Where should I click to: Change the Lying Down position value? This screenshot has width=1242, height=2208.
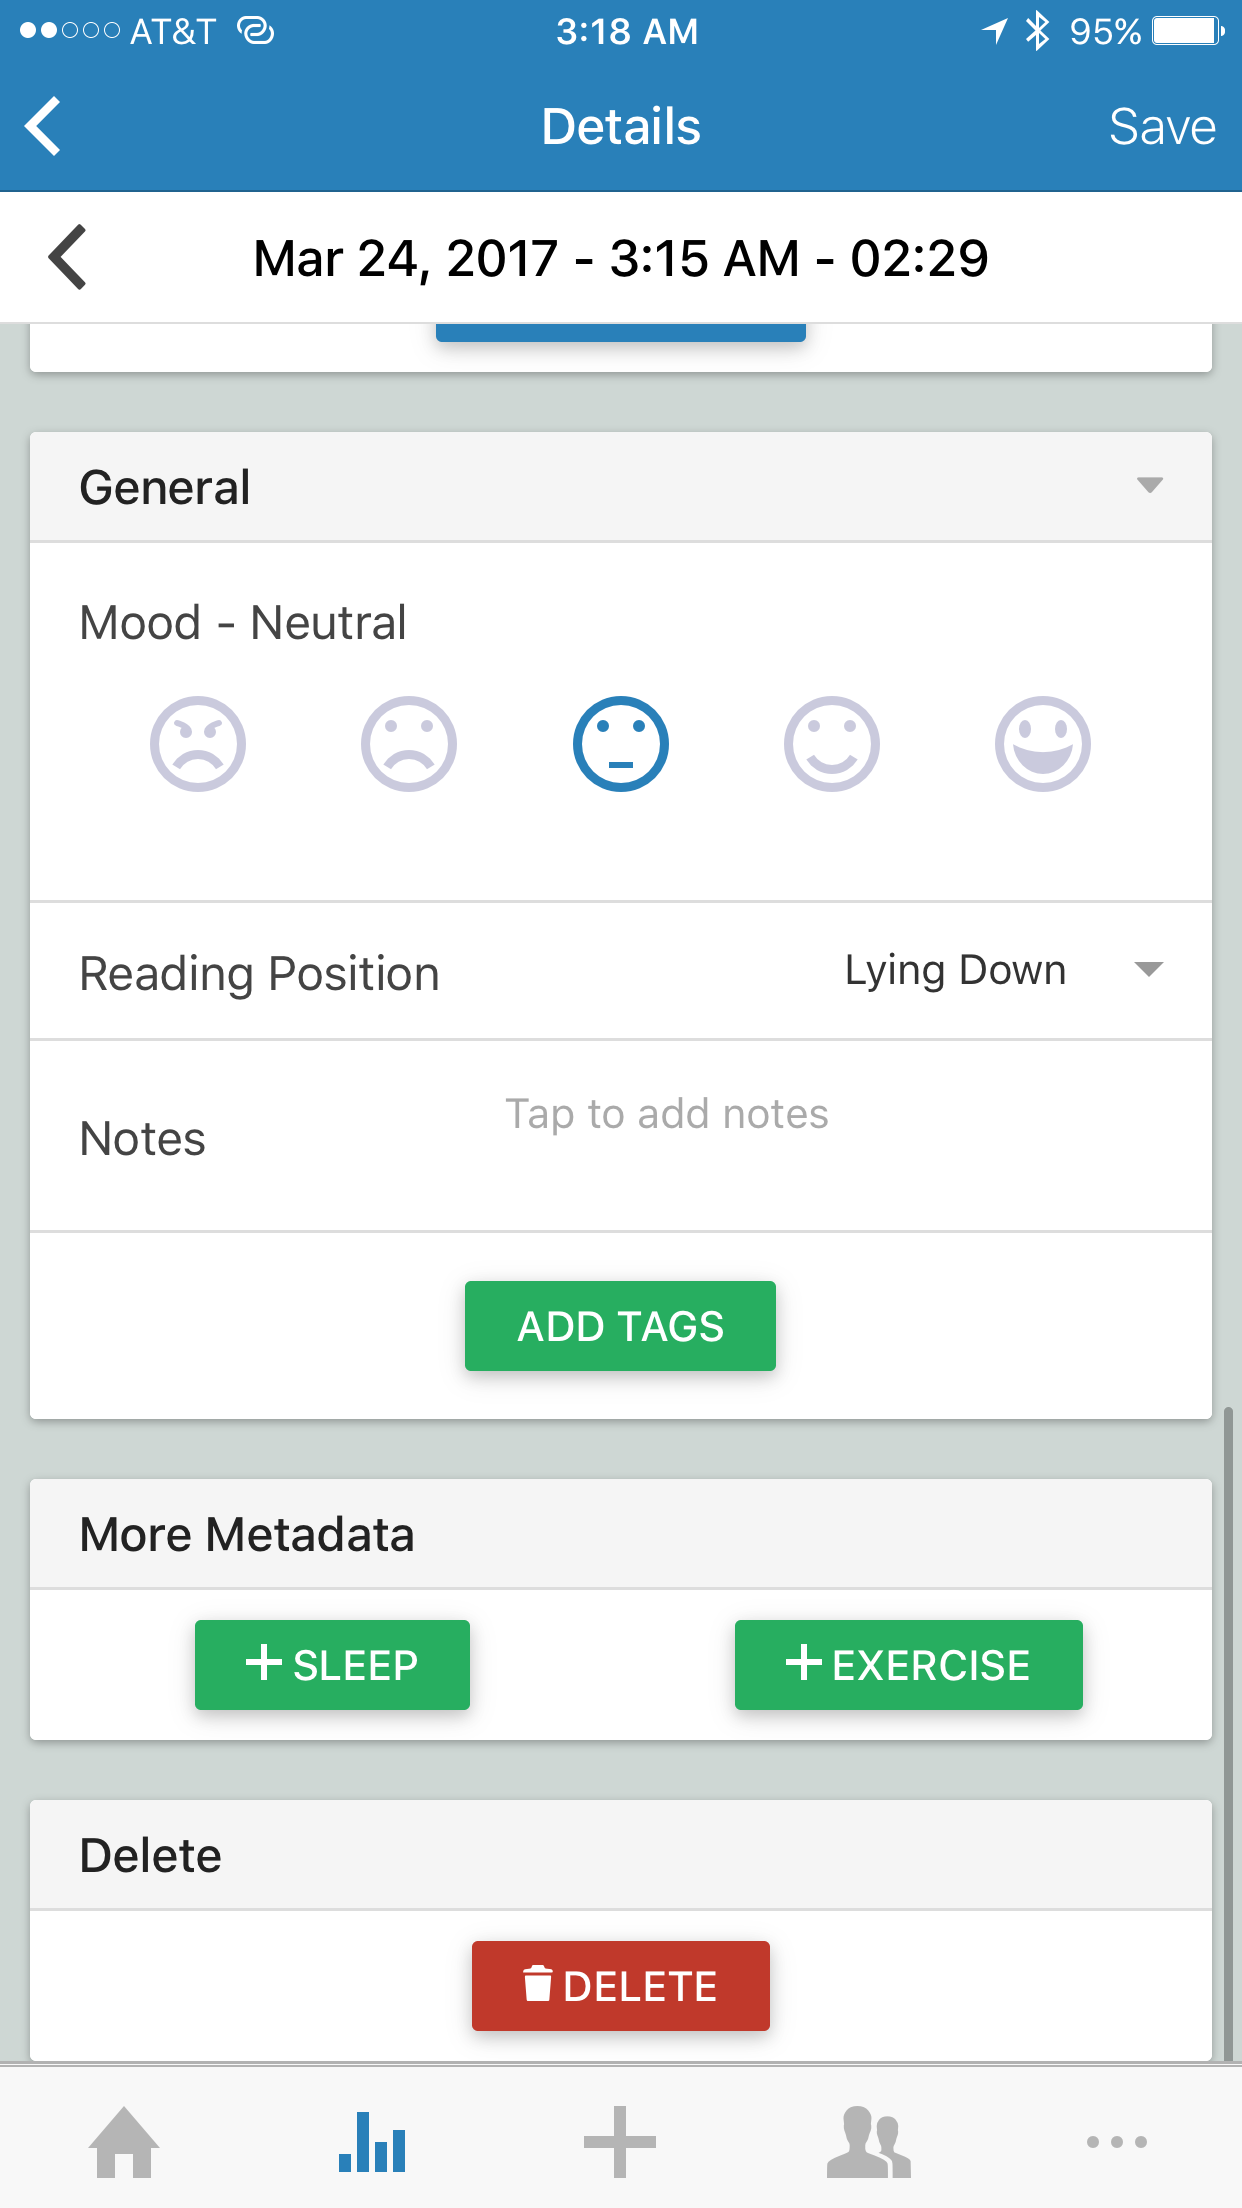(955, 971)
